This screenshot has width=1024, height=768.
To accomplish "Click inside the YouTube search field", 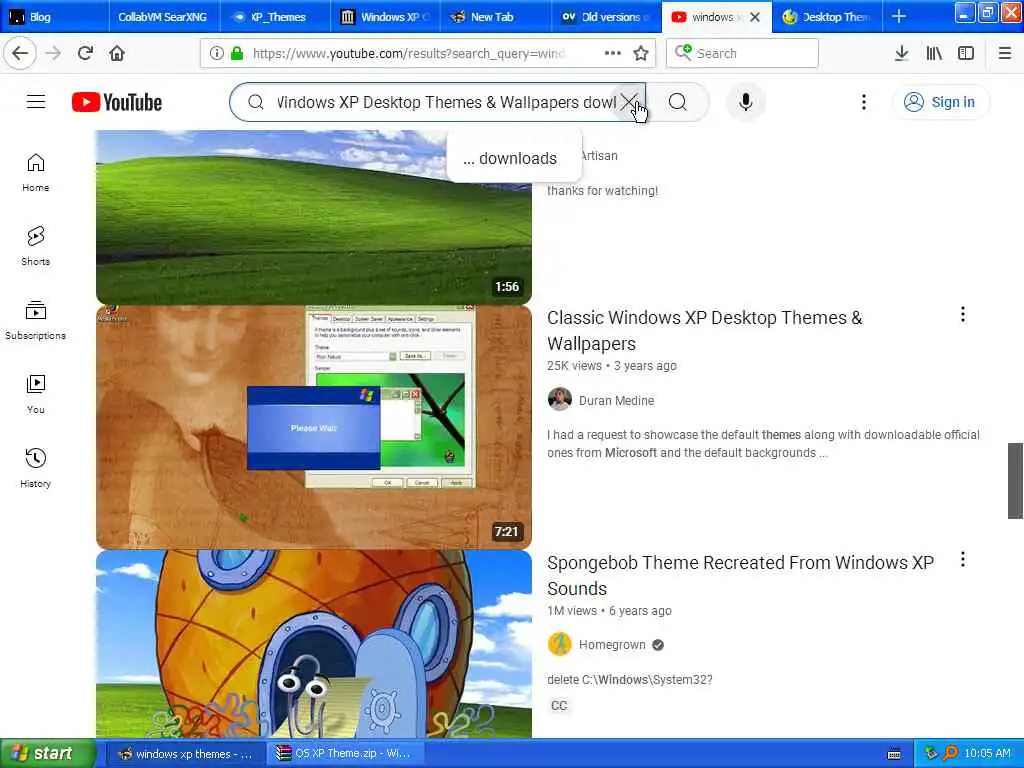I will (x=445, y=102).
